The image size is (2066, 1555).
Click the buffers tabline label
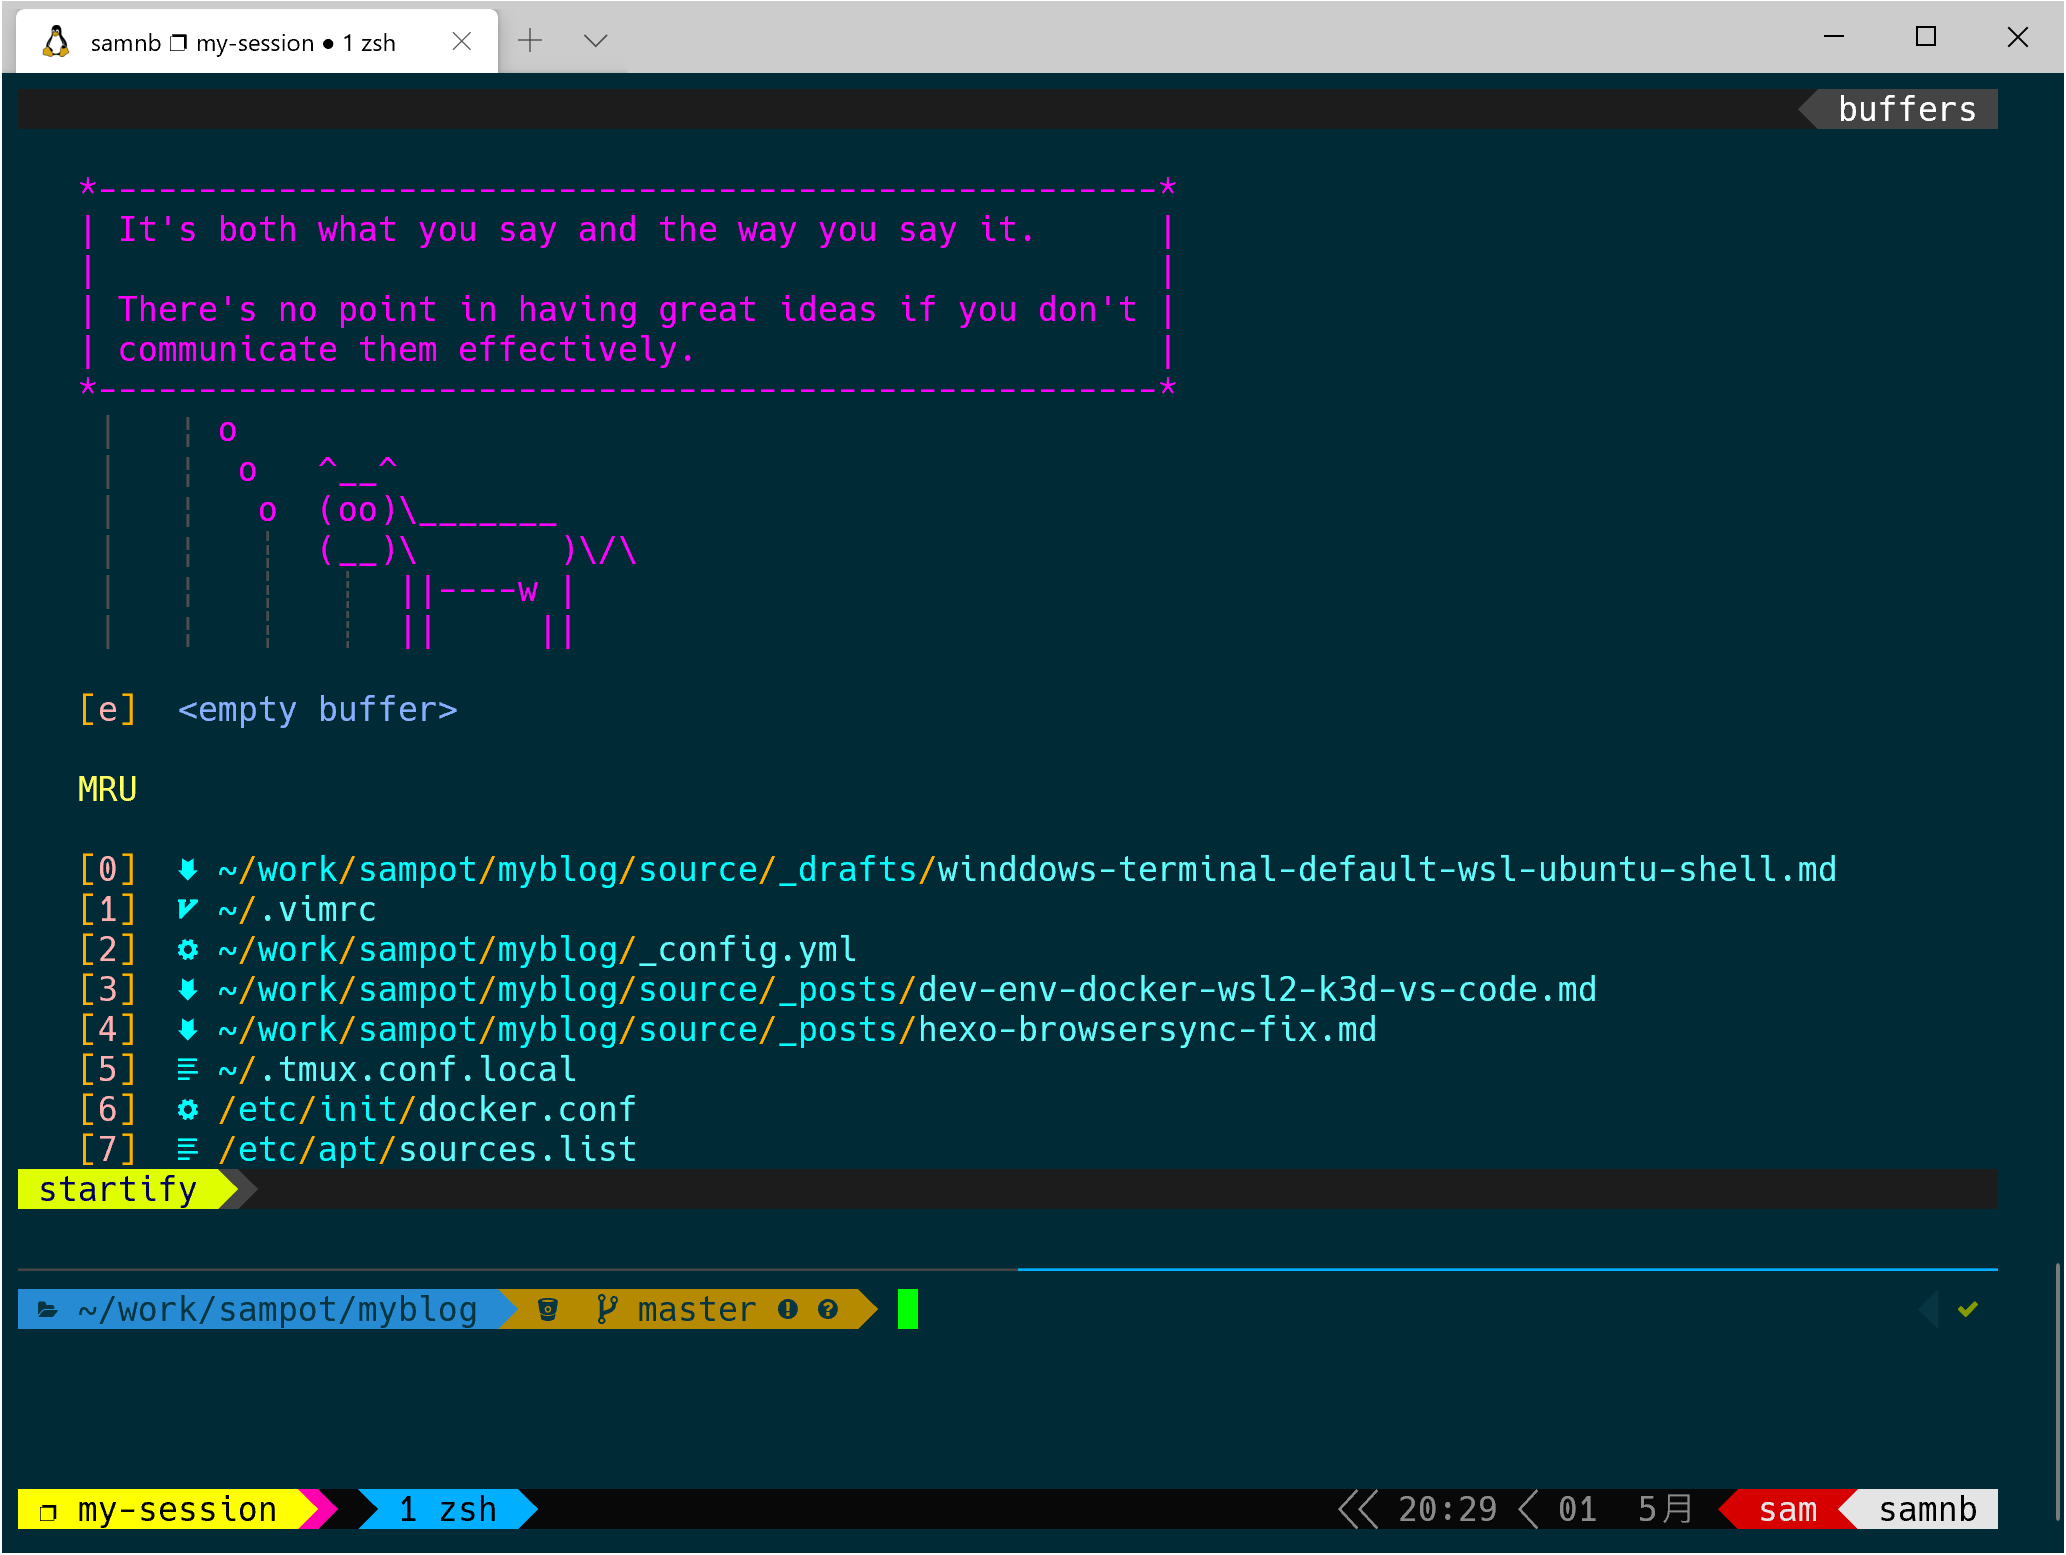tap(1906, 109)
